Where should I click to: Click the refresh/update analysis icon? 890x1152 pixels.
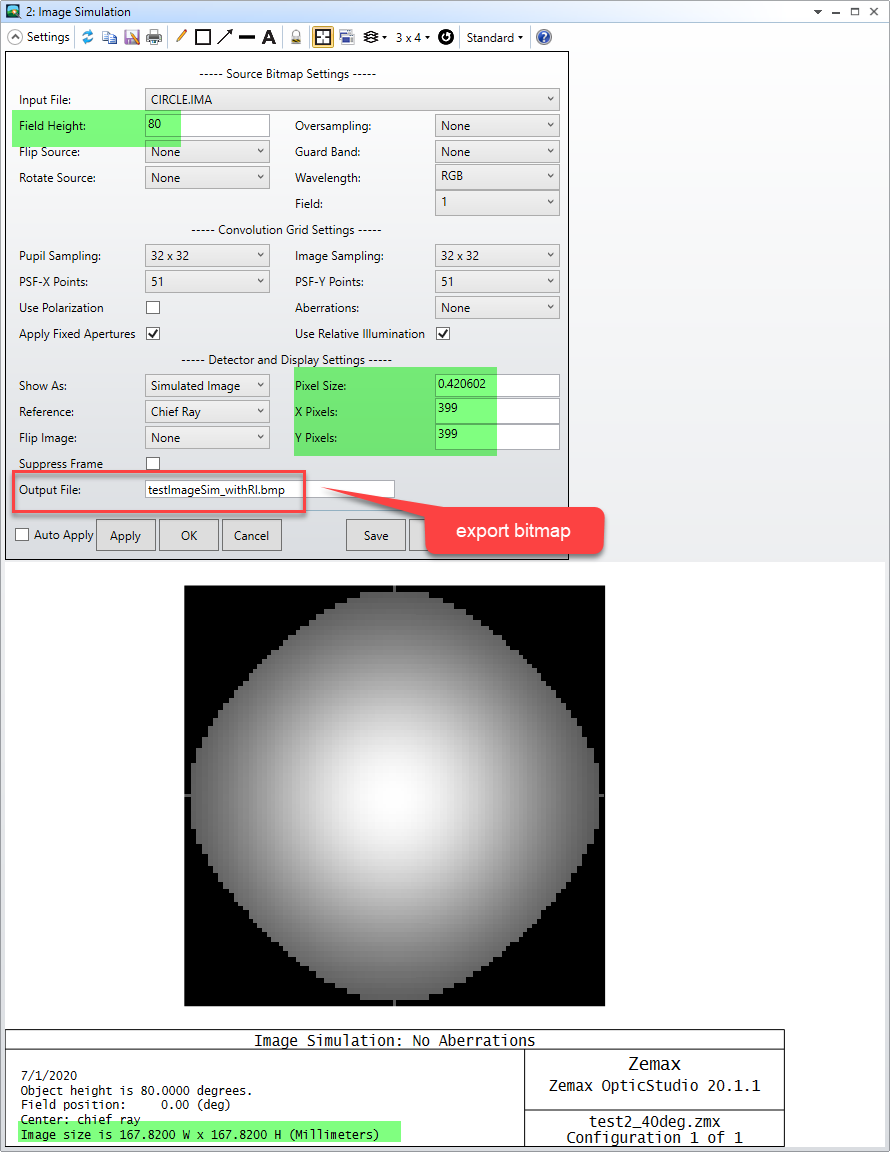pos(87,37)
